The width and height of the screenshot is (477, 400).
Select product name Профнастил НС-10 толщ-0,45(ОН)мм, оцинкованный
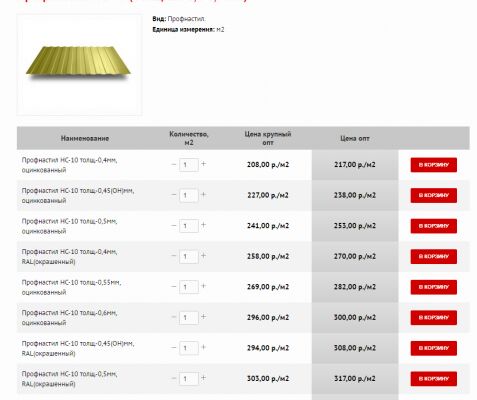click(x=78, y=196)
